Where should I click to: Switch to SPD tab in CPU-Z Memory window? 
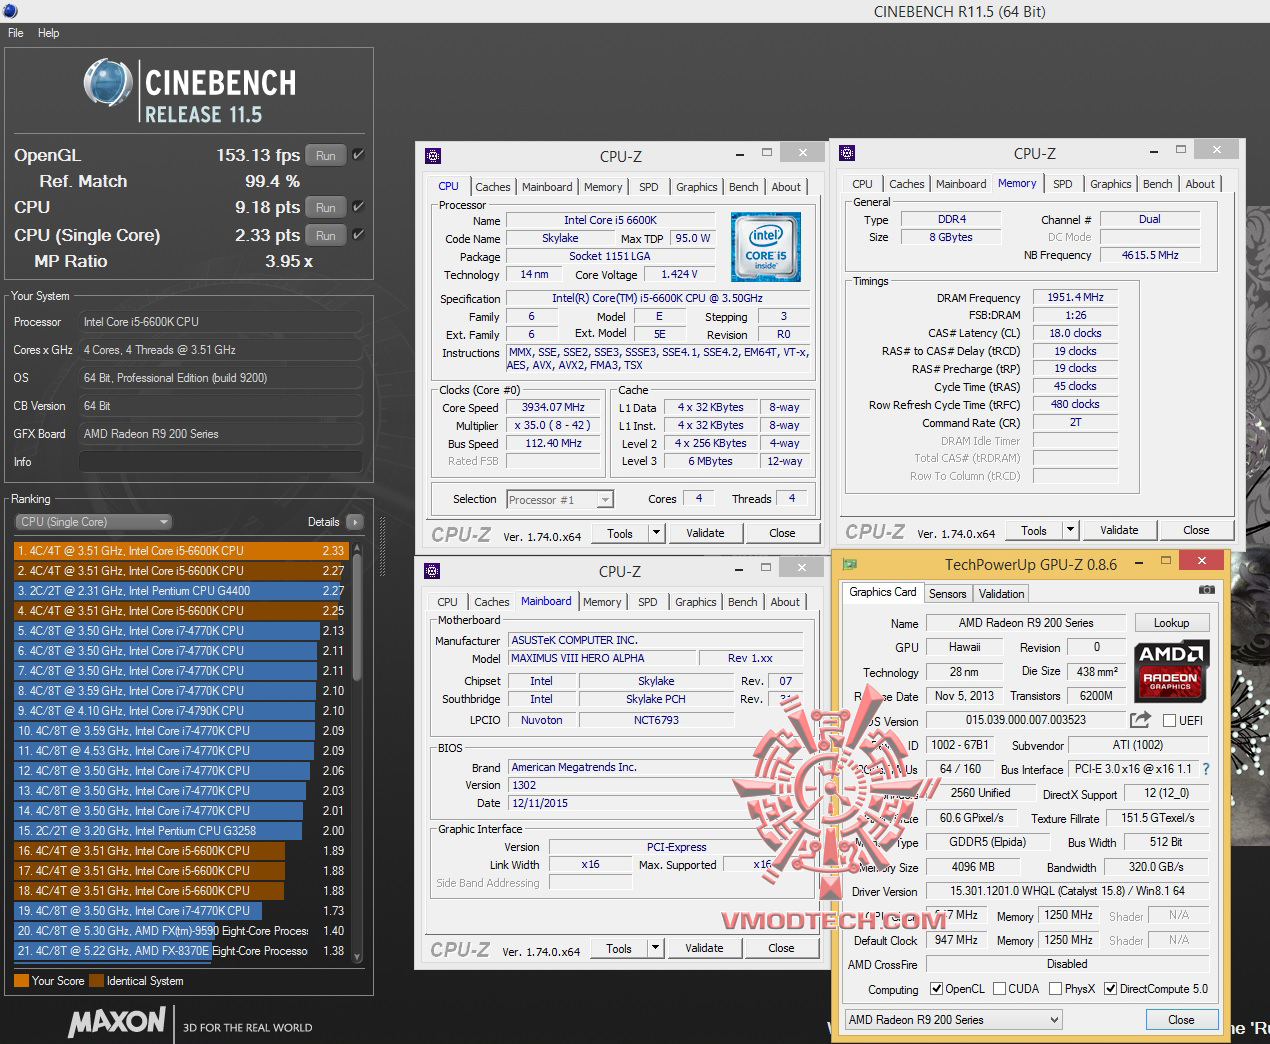(1062, 184)
